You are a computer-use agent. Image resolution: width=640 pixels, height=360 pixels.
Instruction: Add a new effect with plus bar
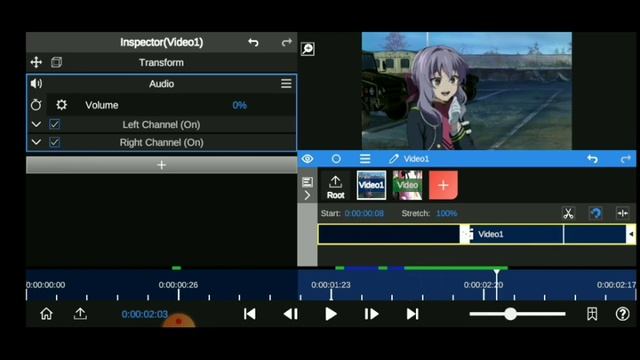point(162,165)
